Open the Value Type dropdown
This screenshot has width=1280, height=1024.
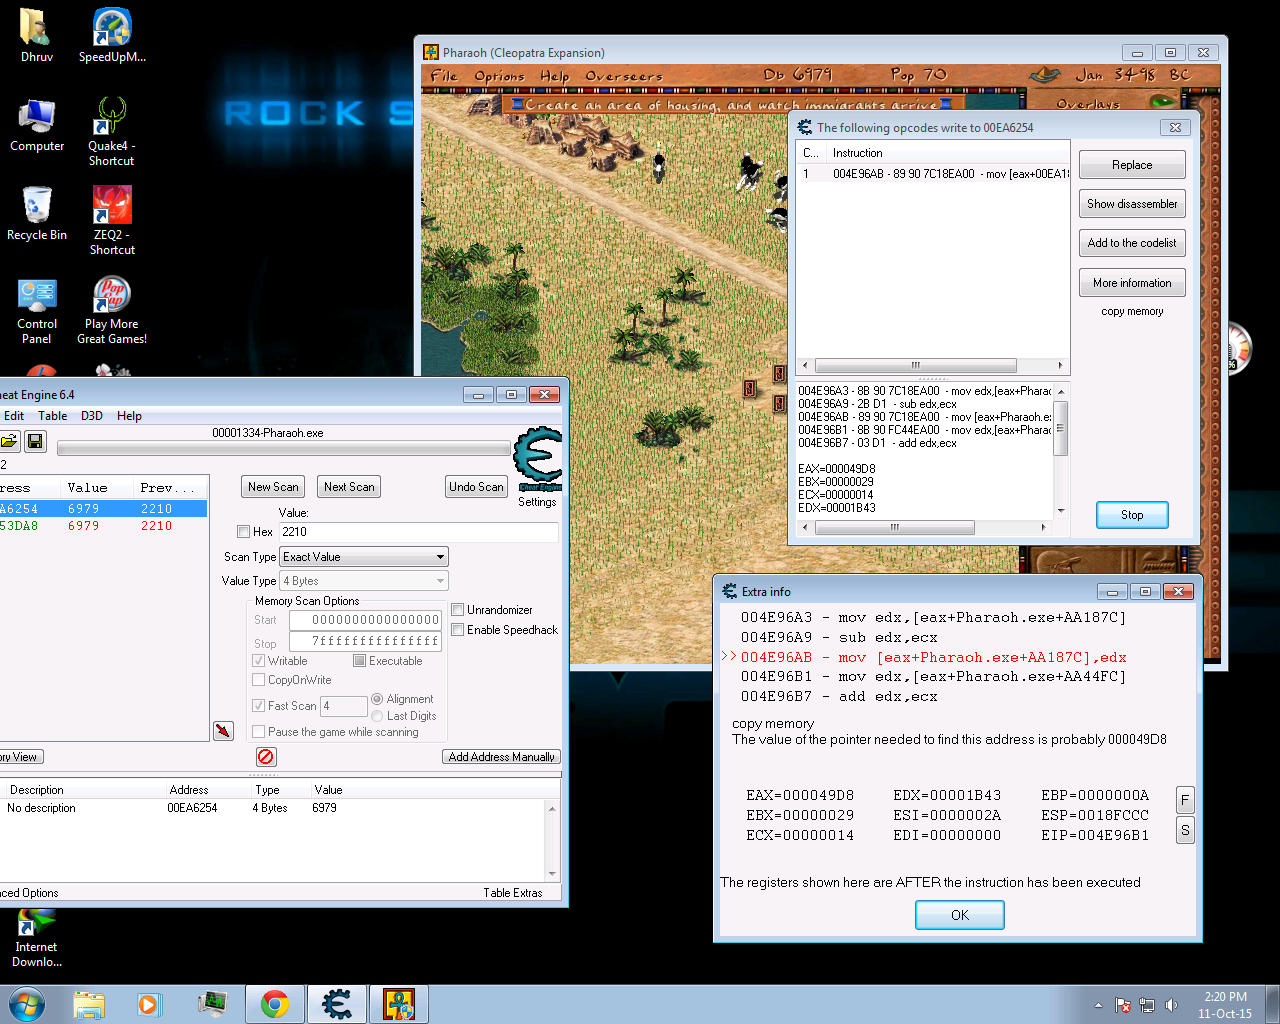click(x=364, y=581)
